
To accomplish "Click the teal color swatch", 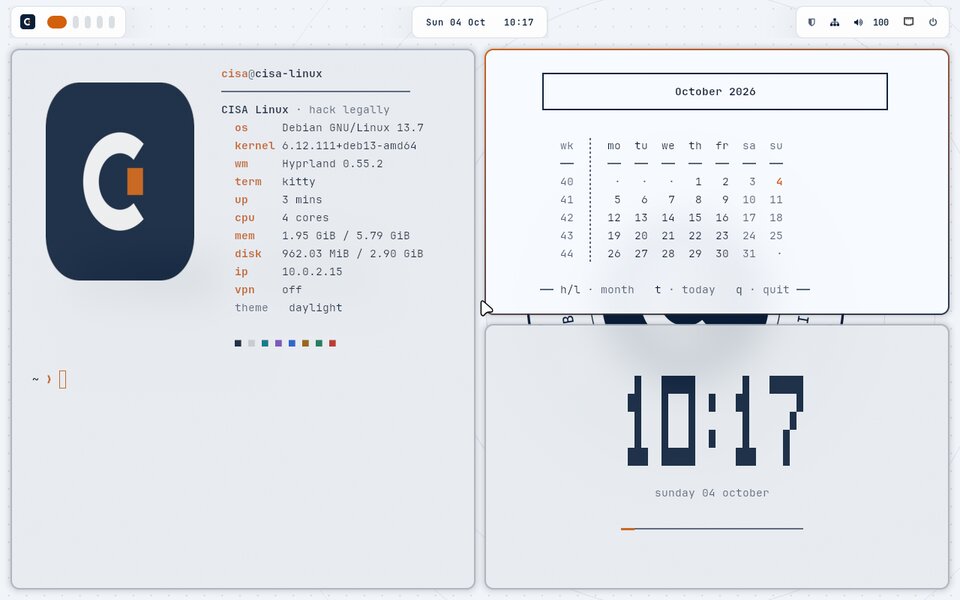I will [264, 343].
